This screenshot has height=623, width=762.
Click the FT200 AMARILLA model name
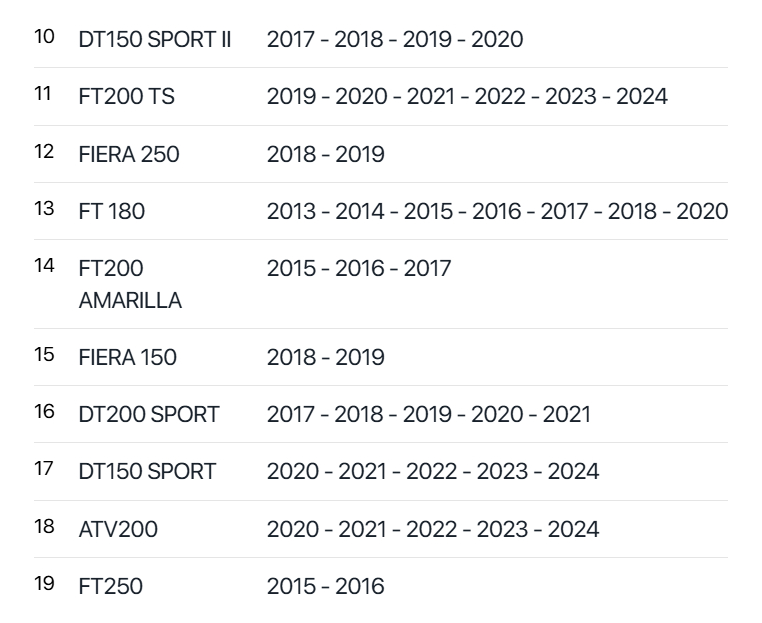(130, 284)
